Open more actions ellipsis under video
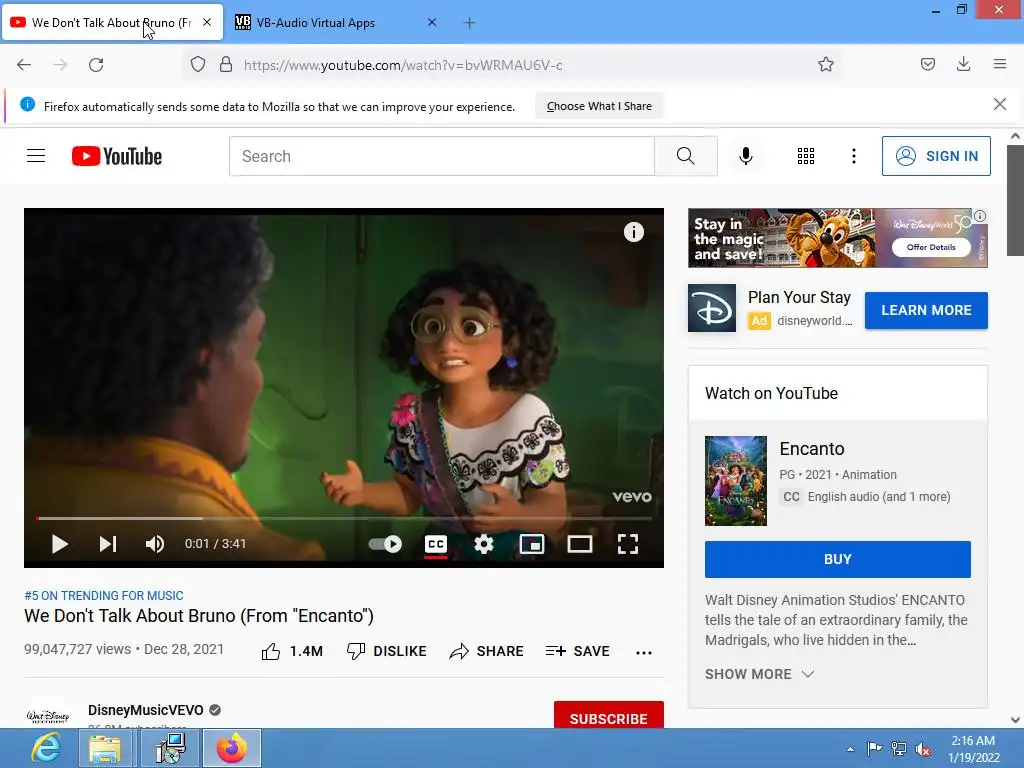This screenshot has width=1024, height=768. point(644,652)
